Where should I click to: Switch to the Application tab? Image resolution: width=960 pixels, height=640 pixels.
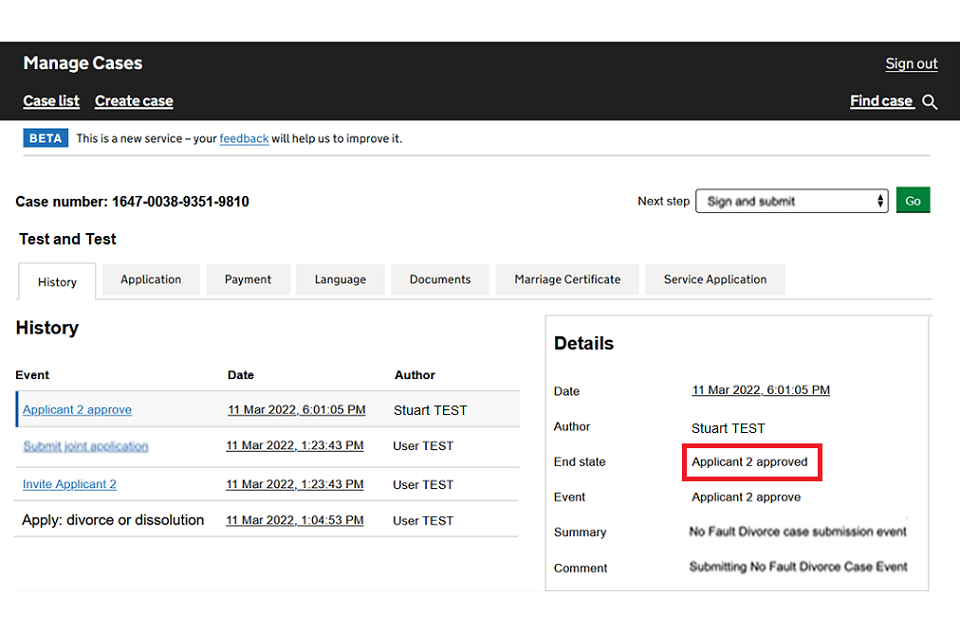(151, 280)
